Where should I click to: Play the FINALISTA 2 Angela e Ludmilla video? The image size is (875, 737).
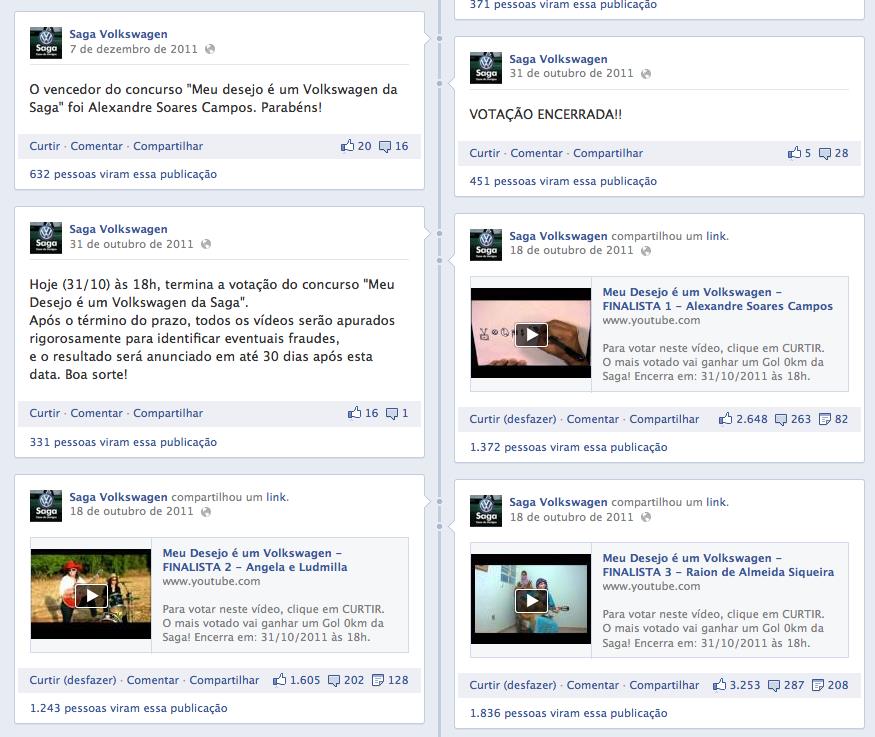pyautogui.click(x=91, y=596)
